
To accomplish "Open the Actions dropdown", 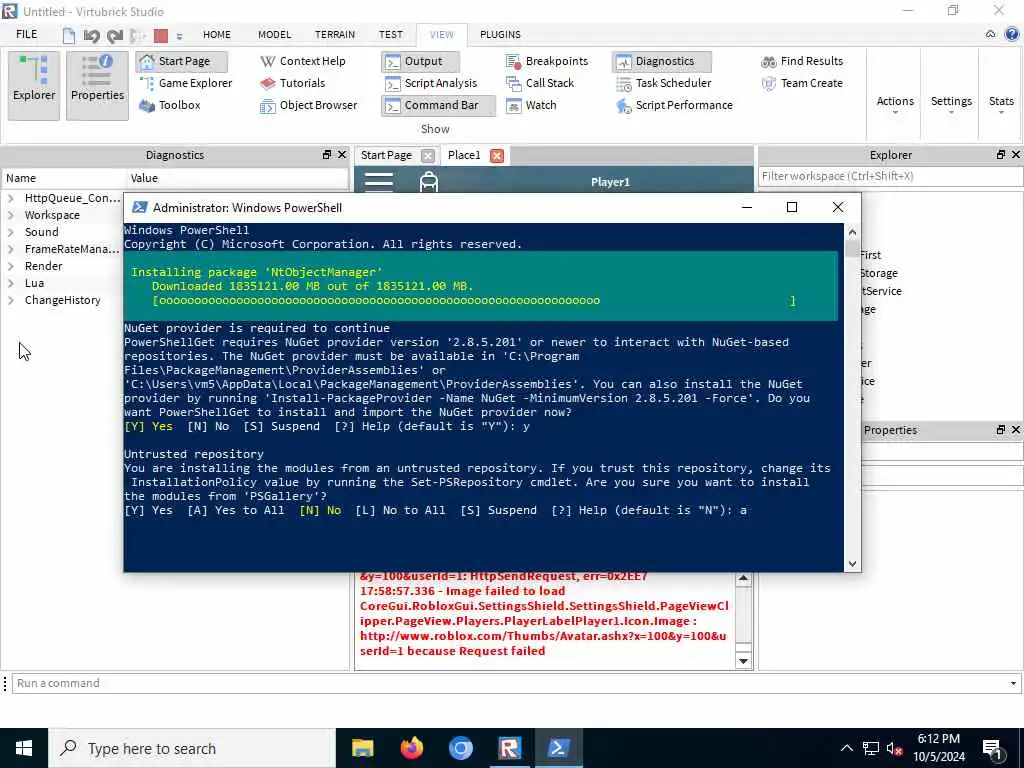I will point(895,104).
